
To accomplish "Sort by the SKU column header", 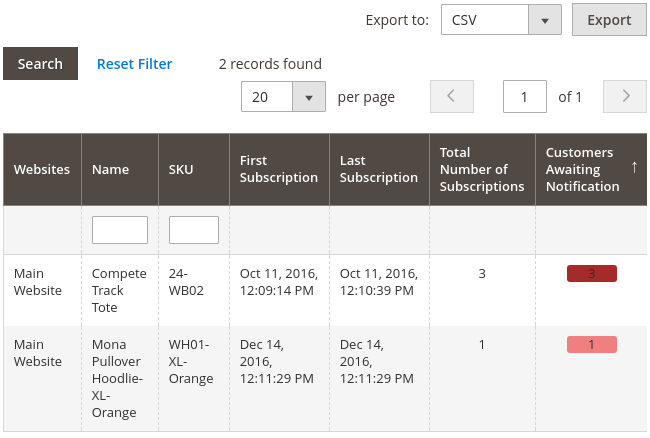I will (x=181, y=170).
